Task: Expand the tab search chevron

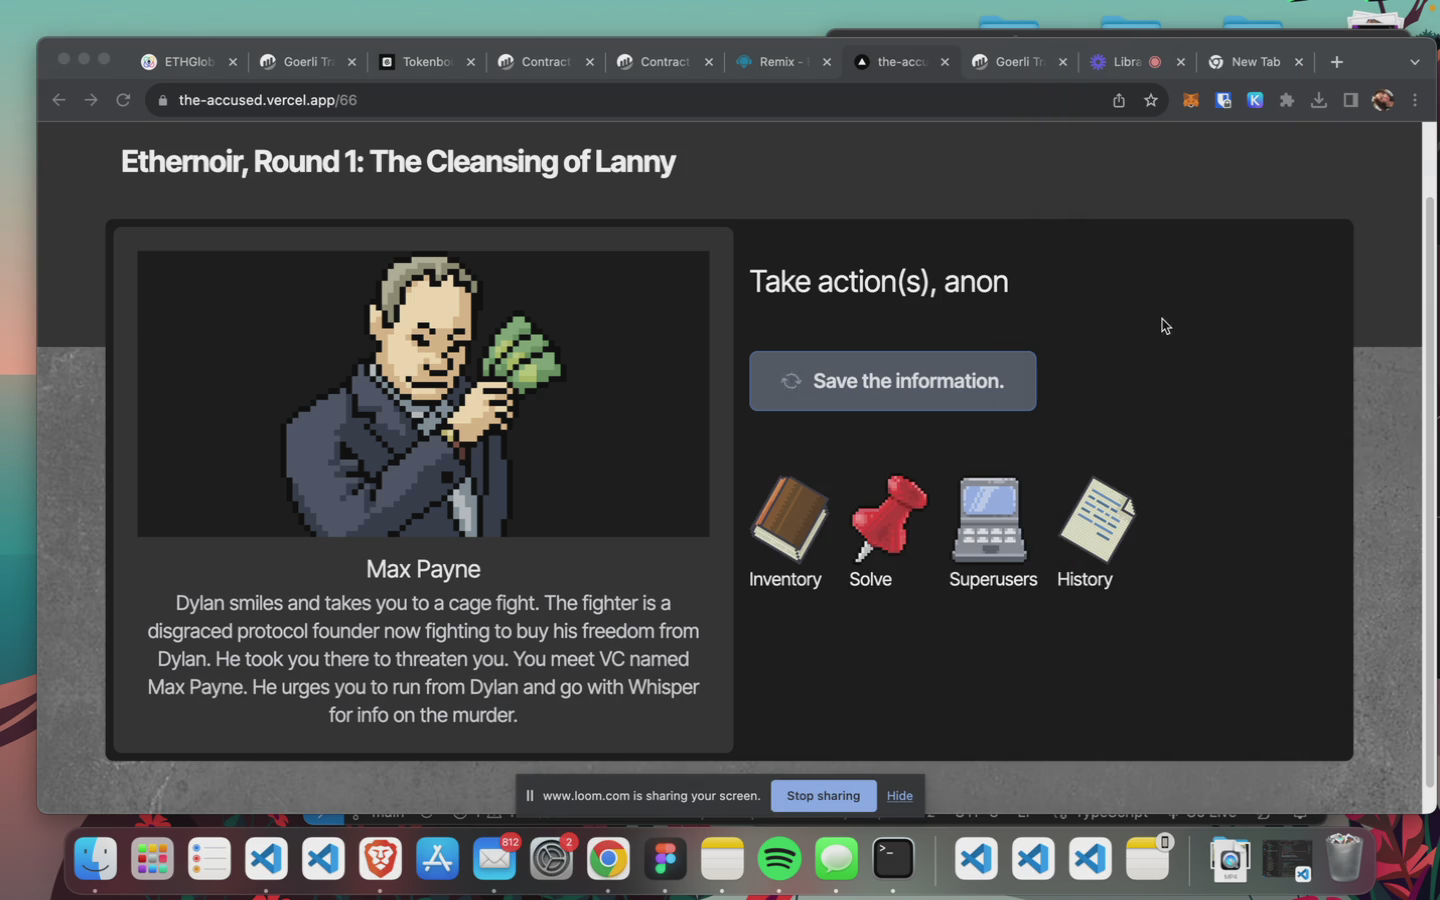Action: pyautogui.click(x=1415, y=62)
